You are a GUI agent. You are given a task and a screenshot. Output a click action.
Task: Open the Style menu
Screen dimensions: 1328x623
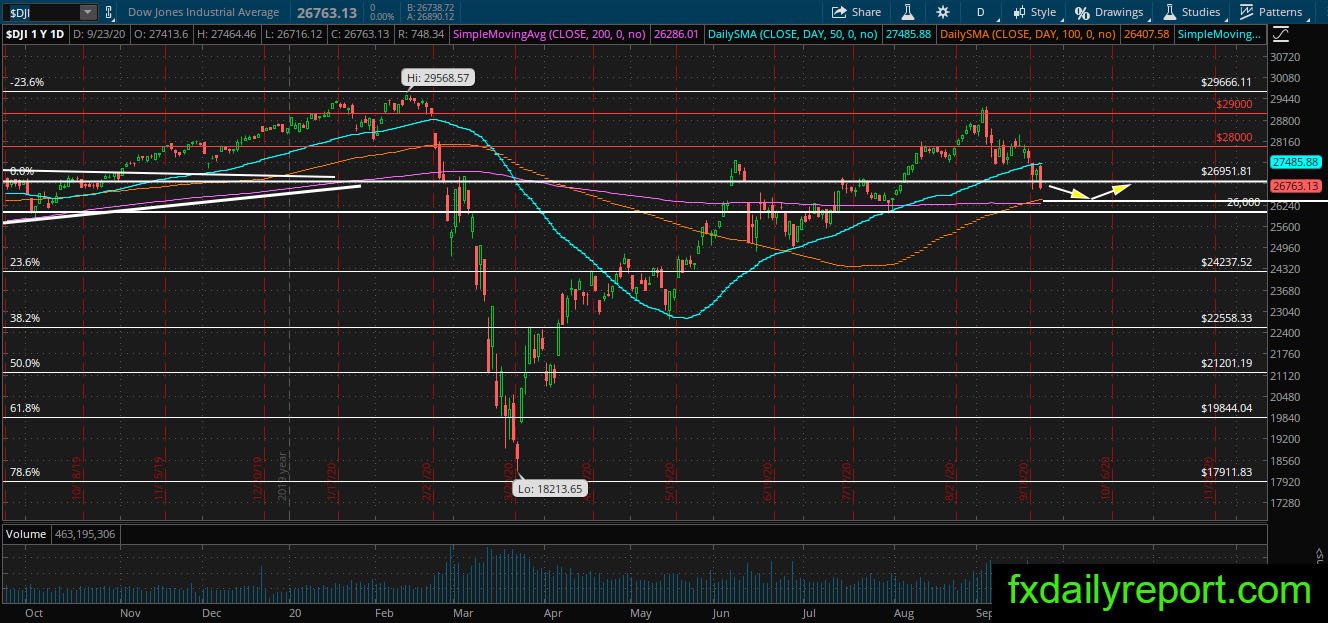point(1035,12)
